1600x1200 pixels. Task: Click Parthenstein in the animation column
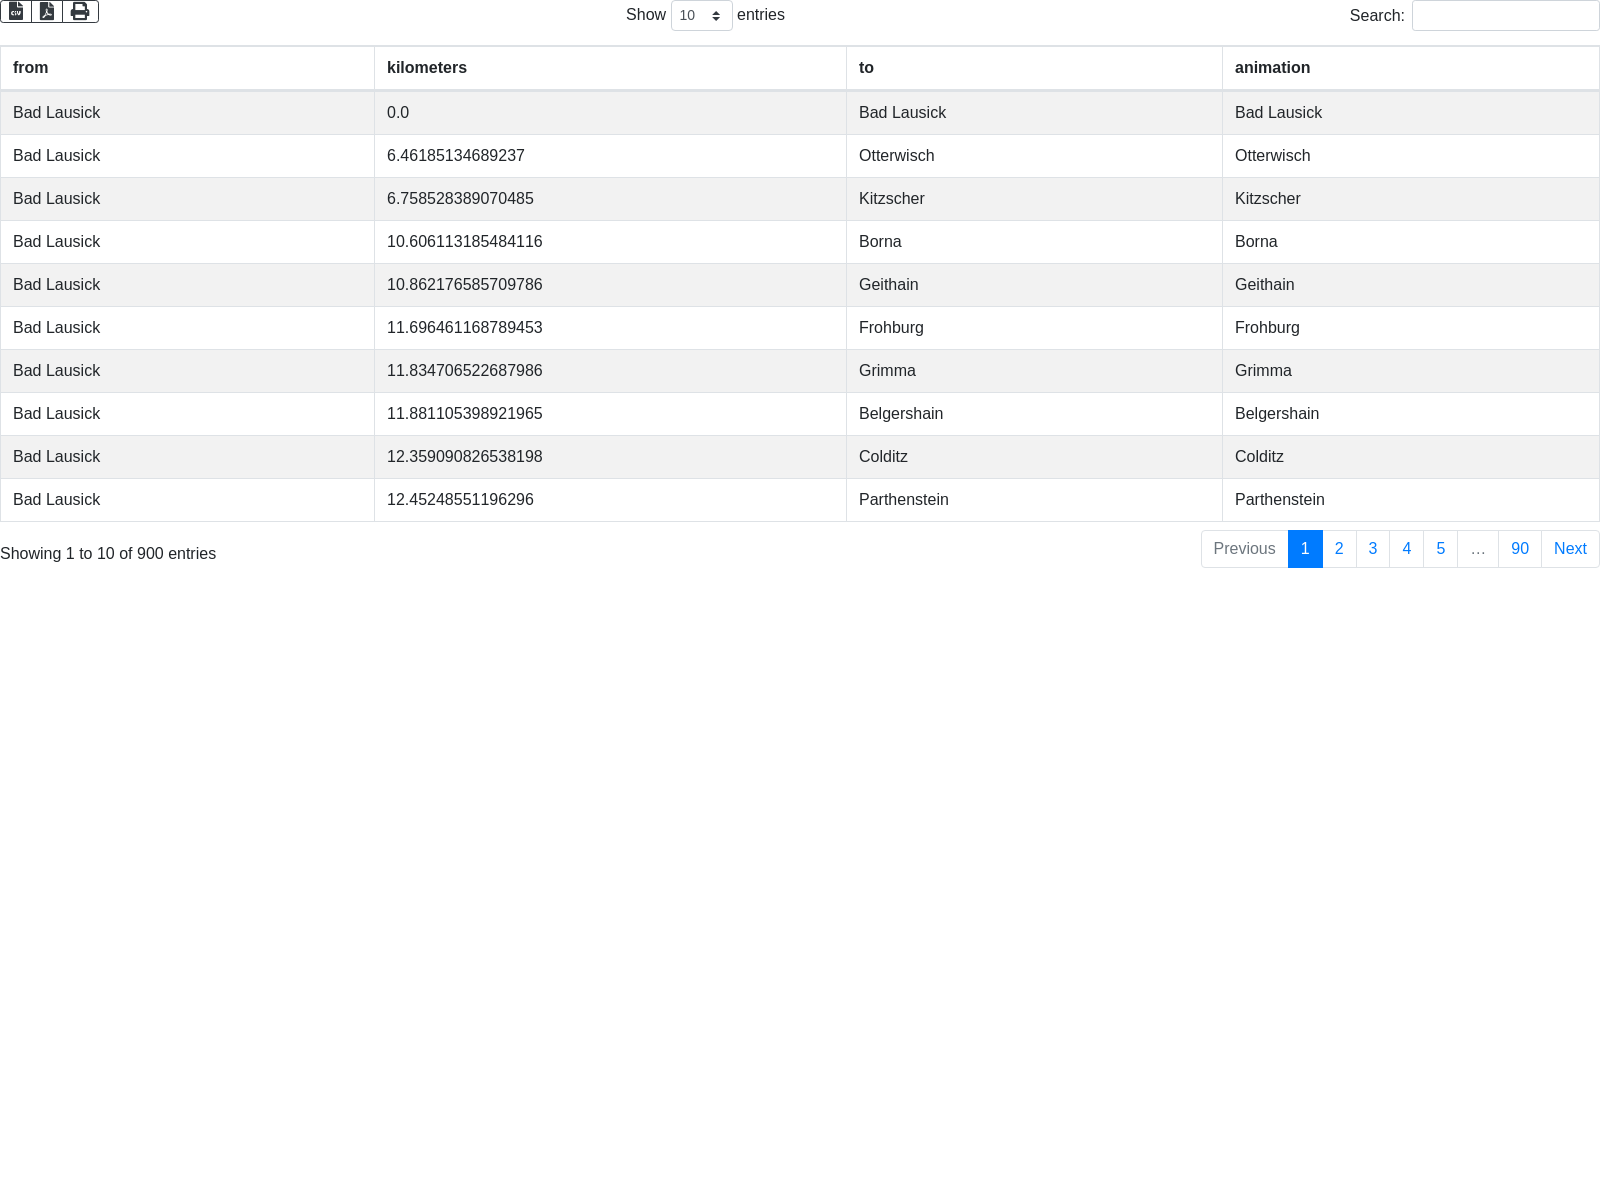click(1280, 500)
